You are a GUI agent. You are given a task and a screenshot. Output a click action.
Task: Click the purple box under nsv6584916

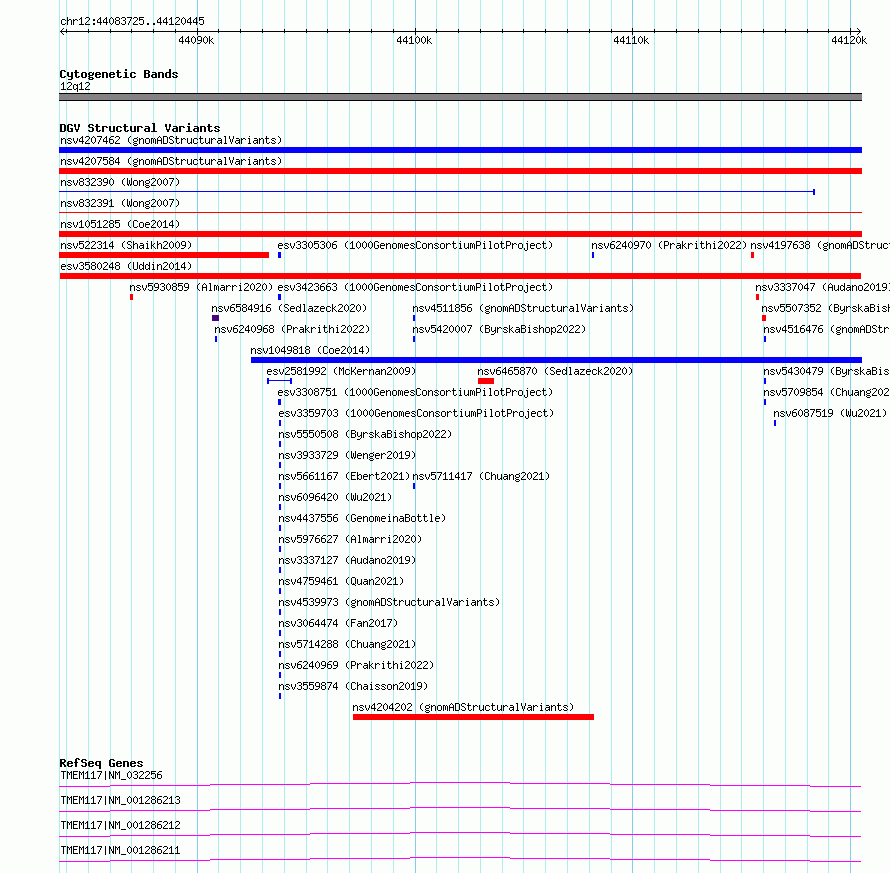pyautogui.click(x=215, y=318)
